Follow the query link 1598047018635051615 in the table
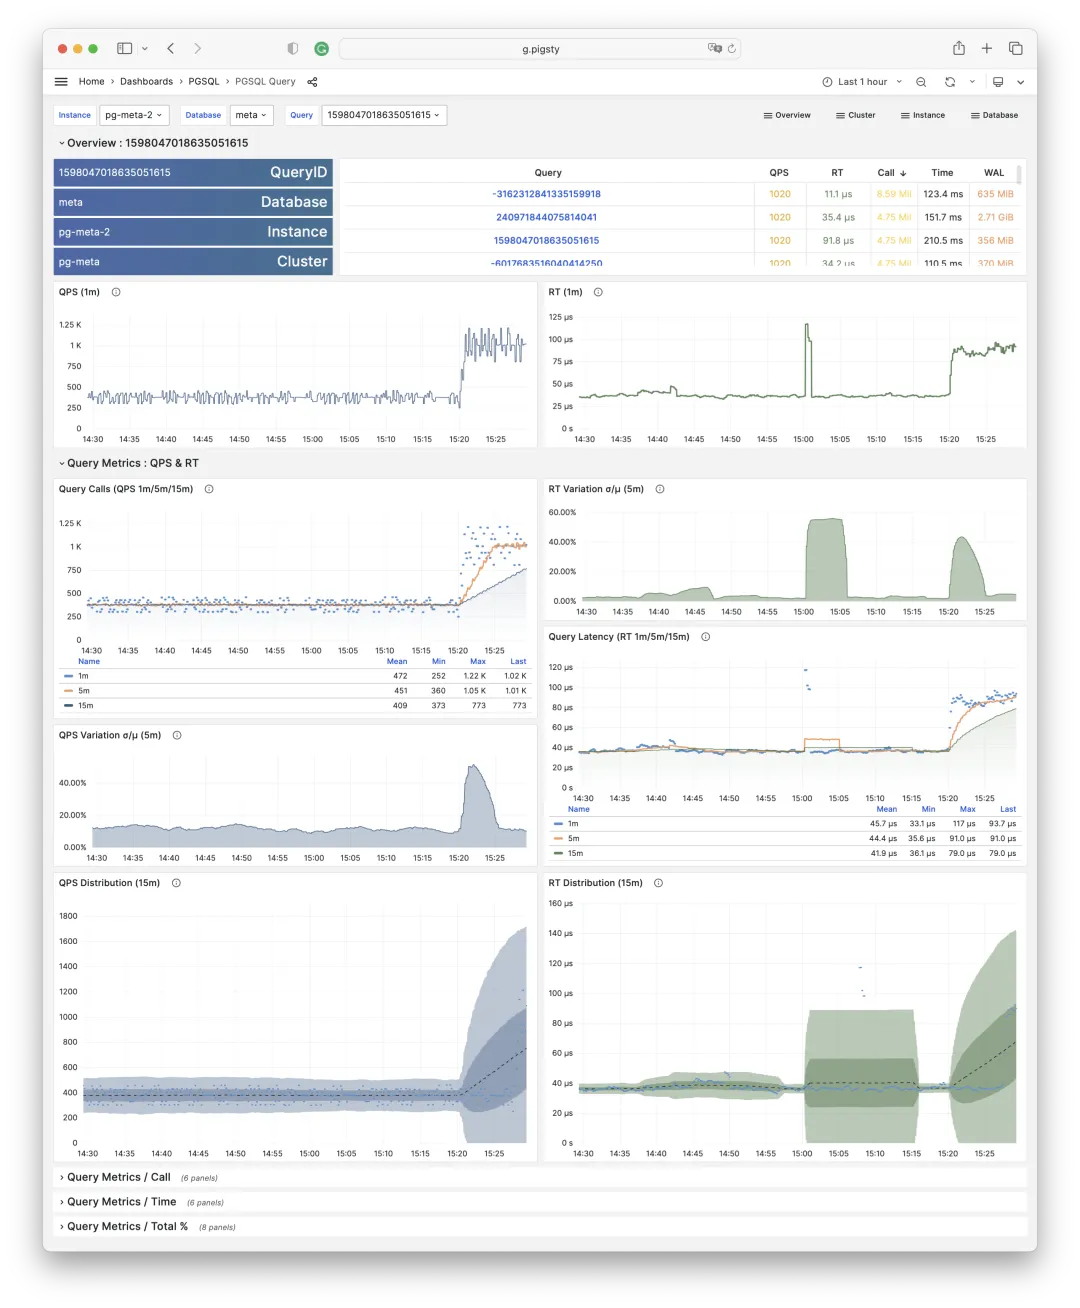The image size is (1080, 1308). coord(547,240)
